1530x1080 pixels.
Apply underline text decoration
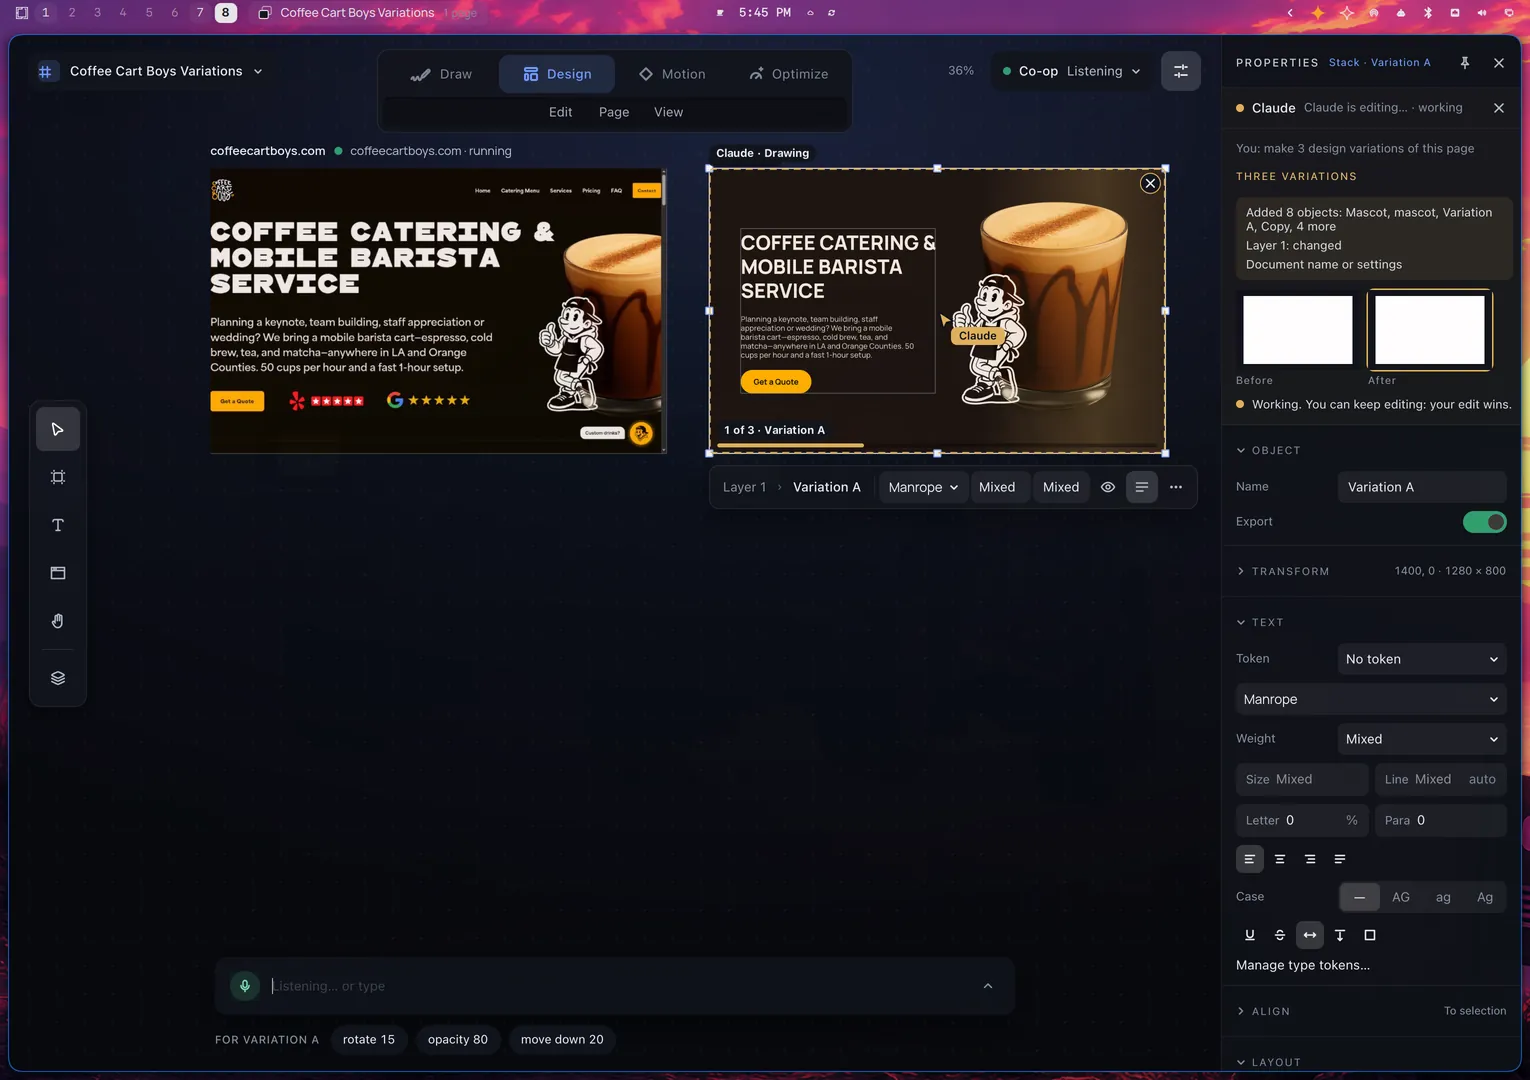[x=1250, y=935]
